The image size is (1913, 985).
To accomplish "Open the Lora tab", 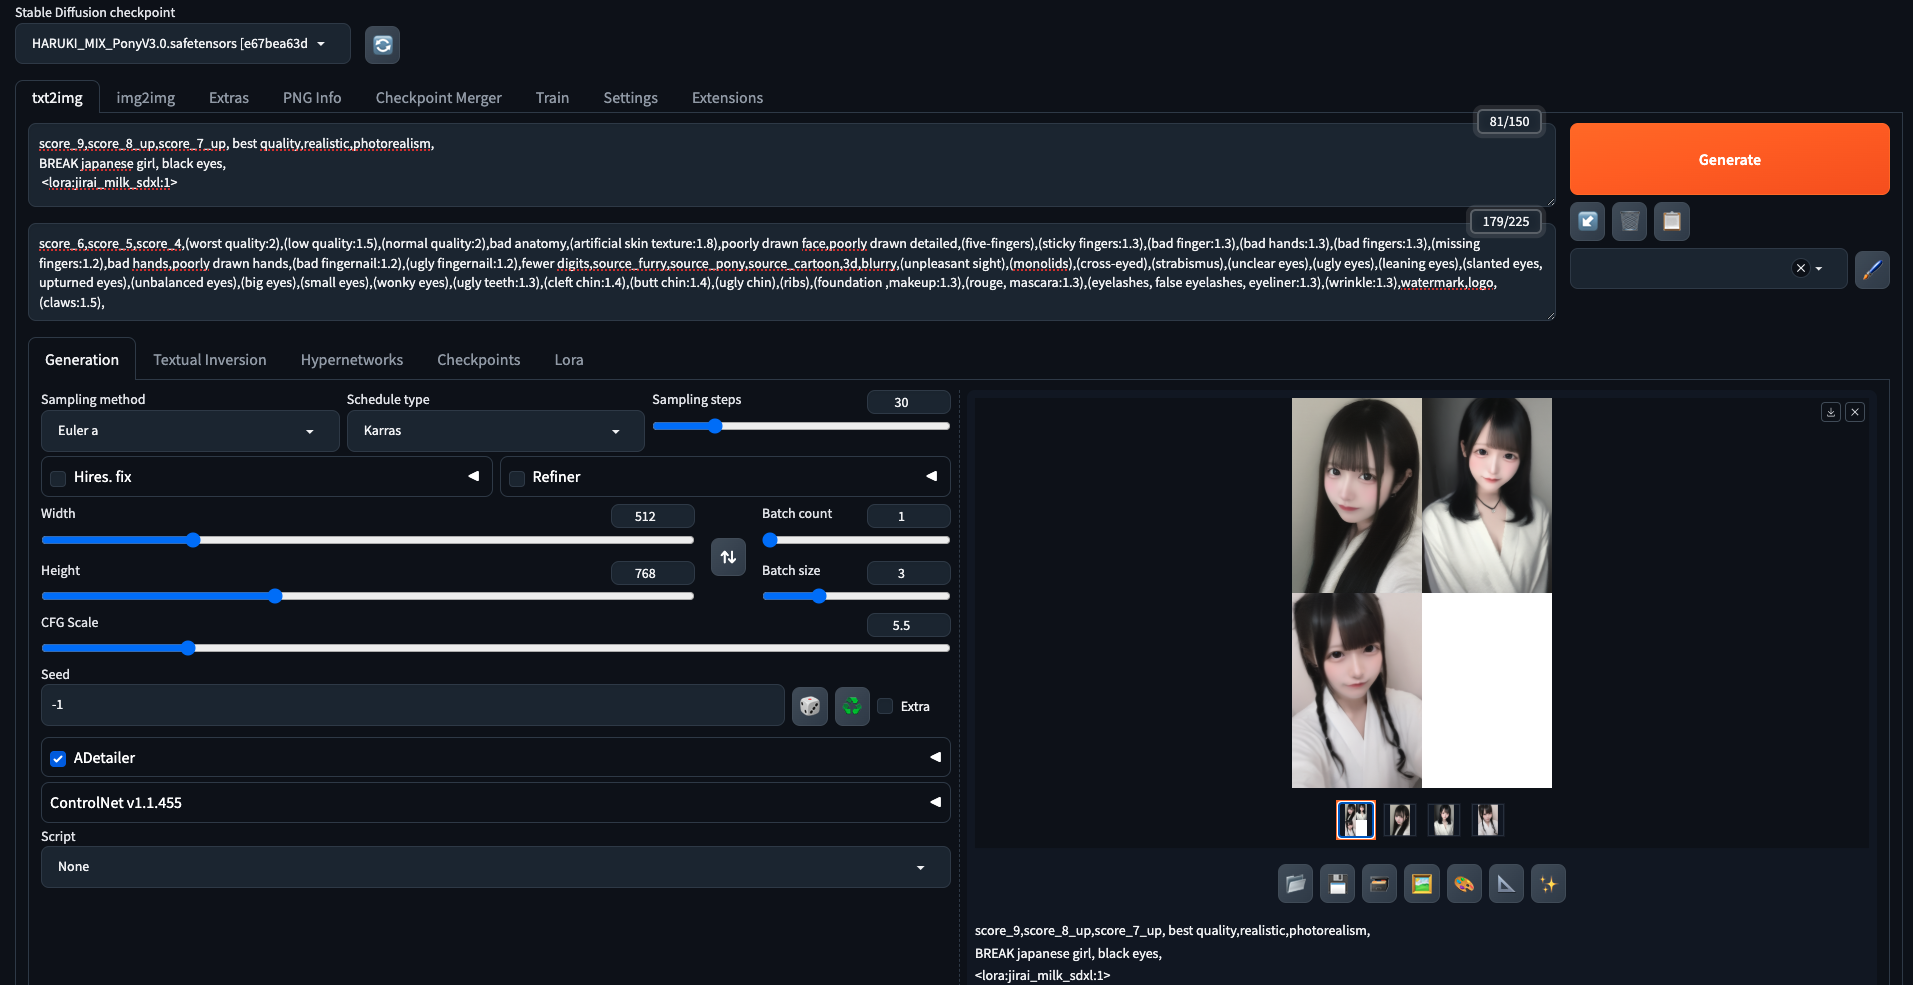I will click(x=568, y=360).
